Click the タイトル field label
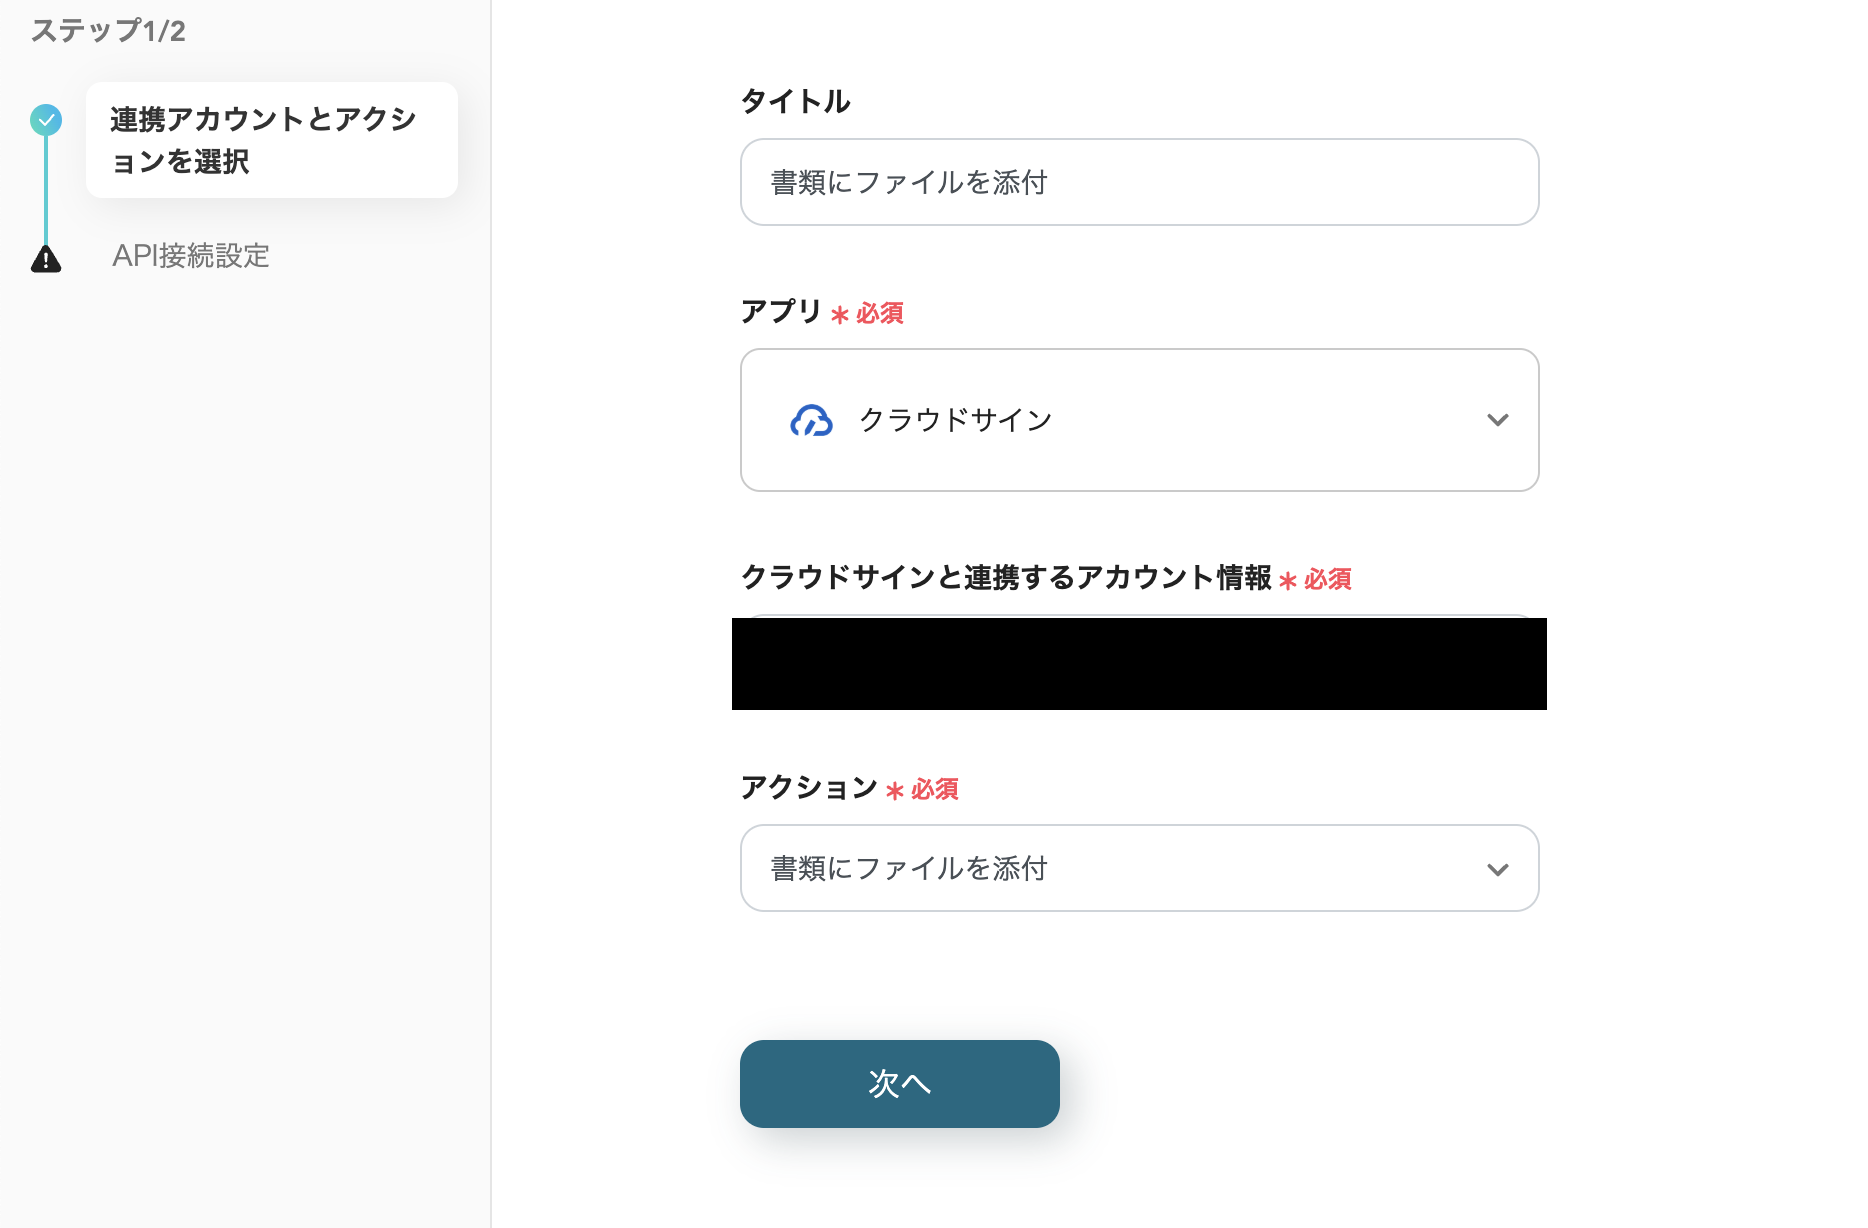The height and width of the screenshot is (1228, 1868). pyautogui.click(x=795, y=101)
